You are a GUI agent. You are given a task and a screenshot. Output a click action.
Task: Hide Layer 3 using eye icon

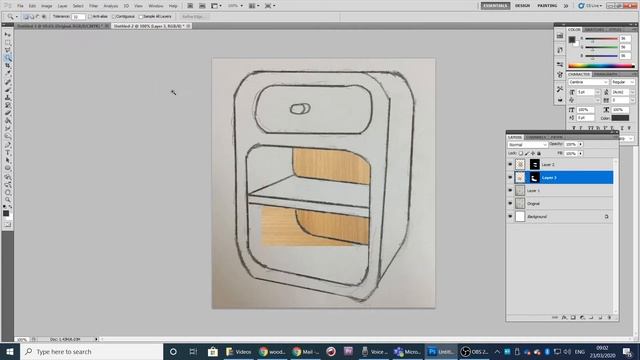point(510,177)
